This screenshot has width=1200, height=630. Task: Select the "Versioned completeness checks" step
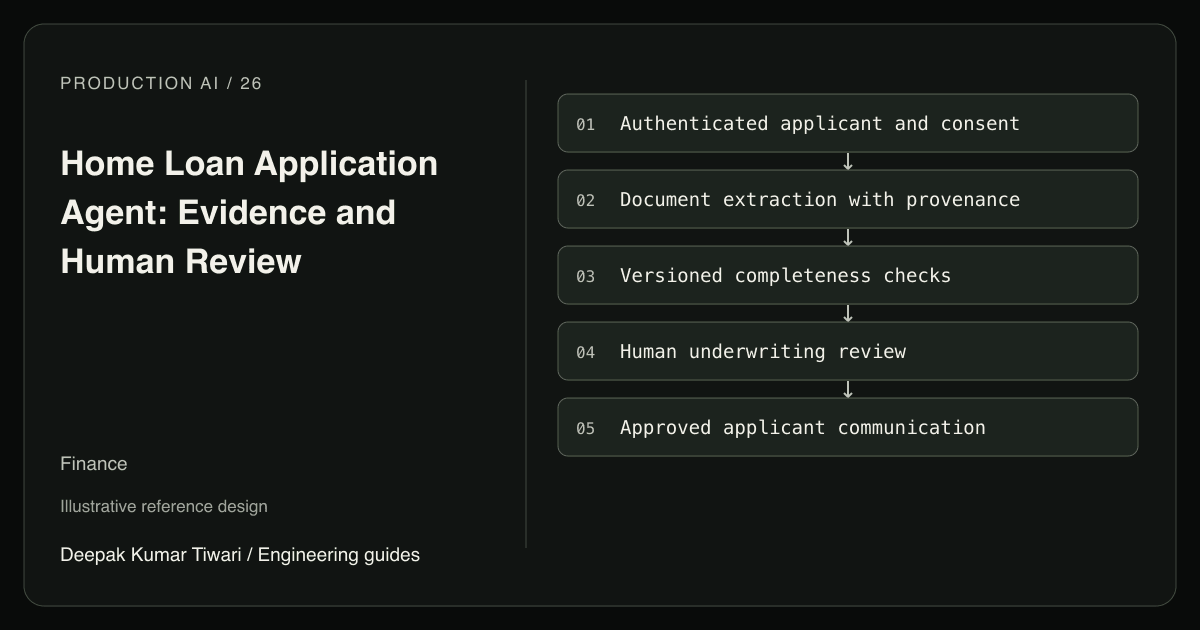(848, 275)
